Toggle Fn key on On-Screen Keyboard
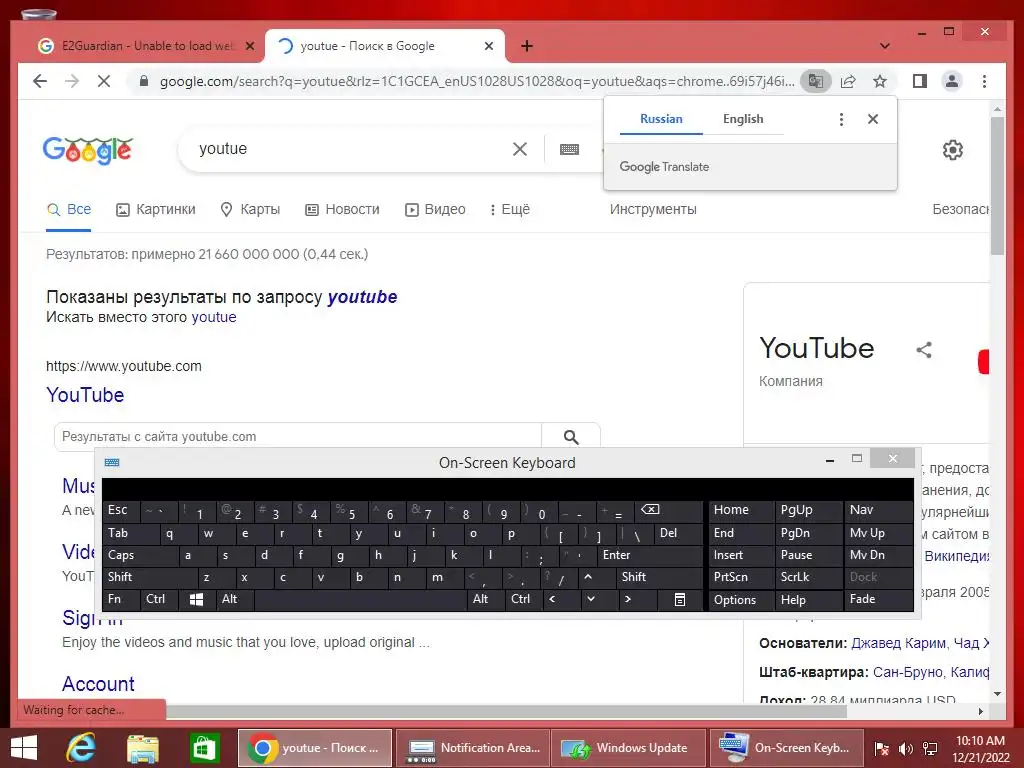Screen dimensions: 1024x768 coord(121,600)
